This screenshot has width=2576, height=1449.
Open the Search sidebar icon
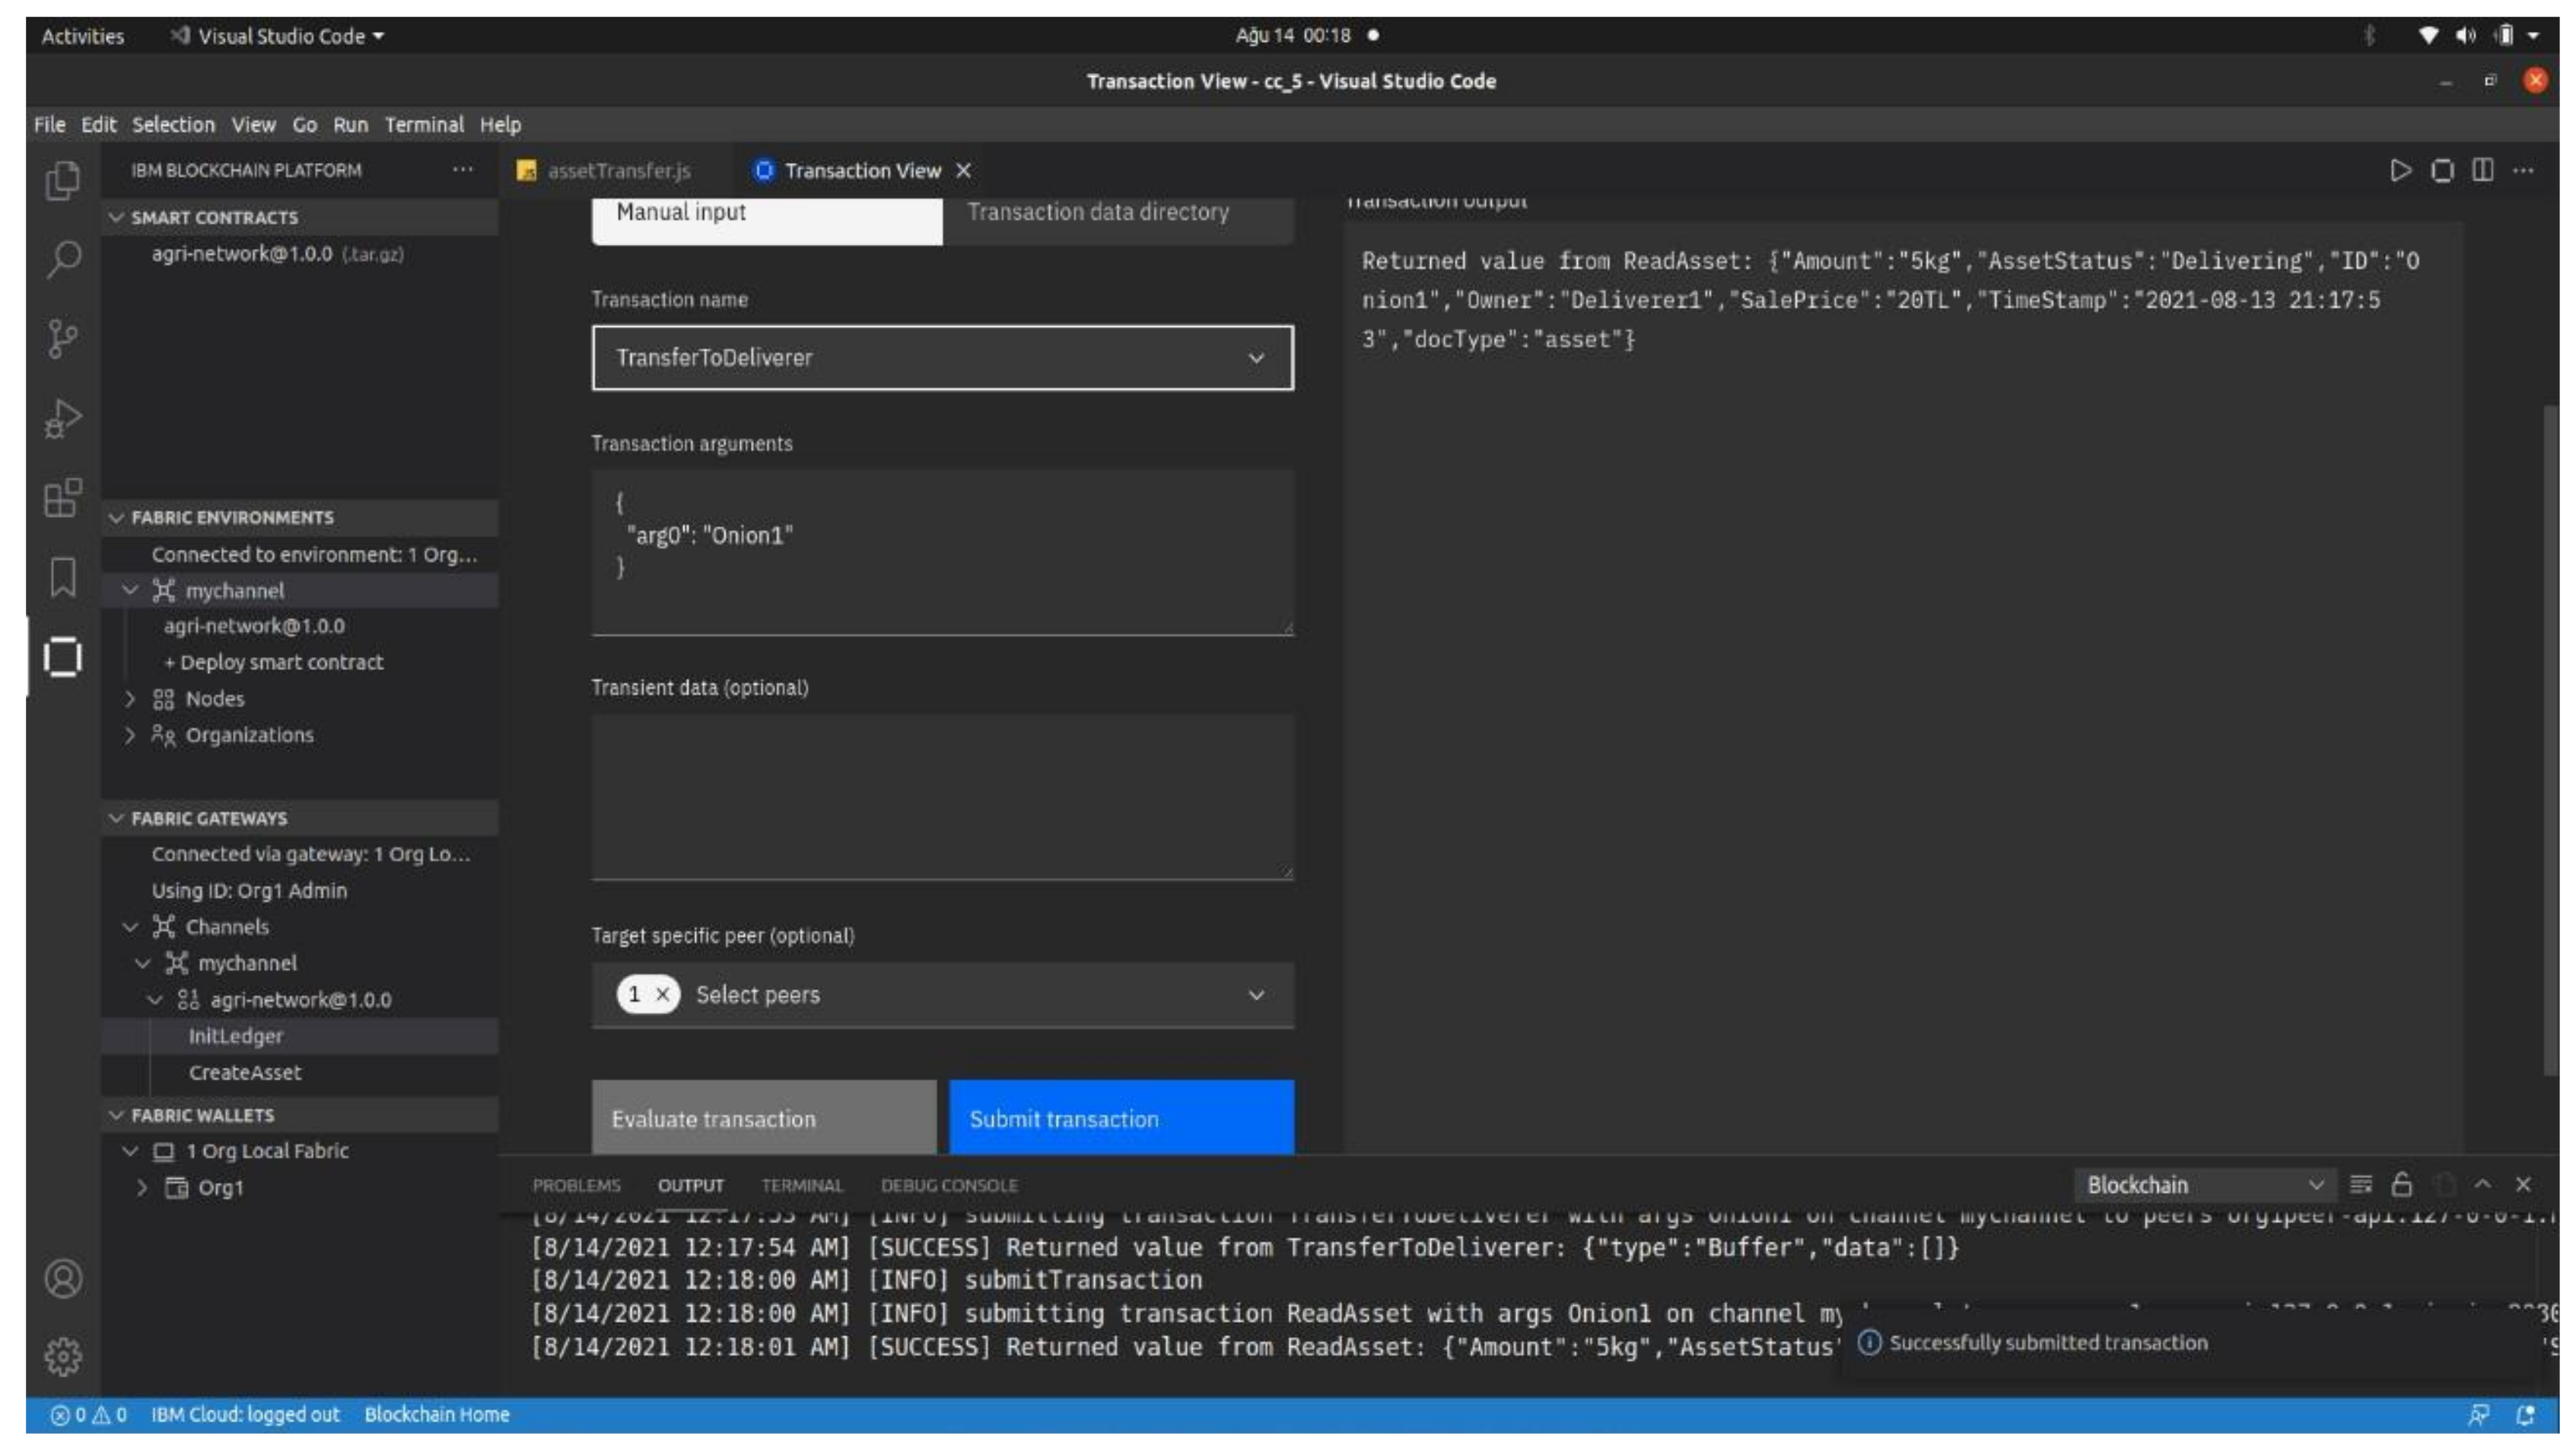click(63, 259)
